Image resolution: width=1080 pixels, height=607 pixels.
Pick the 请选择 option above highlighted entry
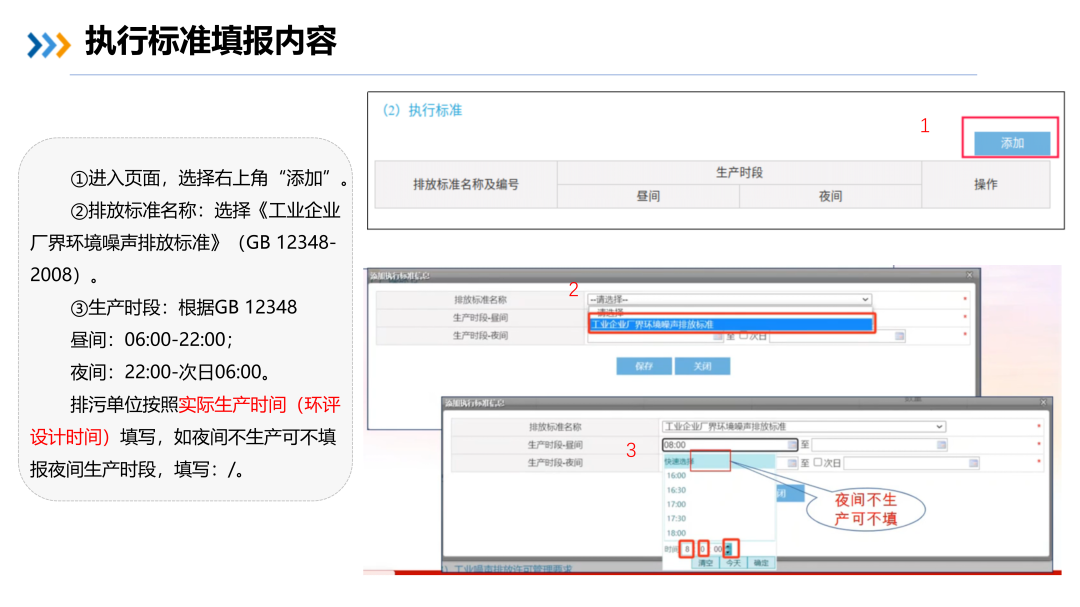[x=610, y=312]
